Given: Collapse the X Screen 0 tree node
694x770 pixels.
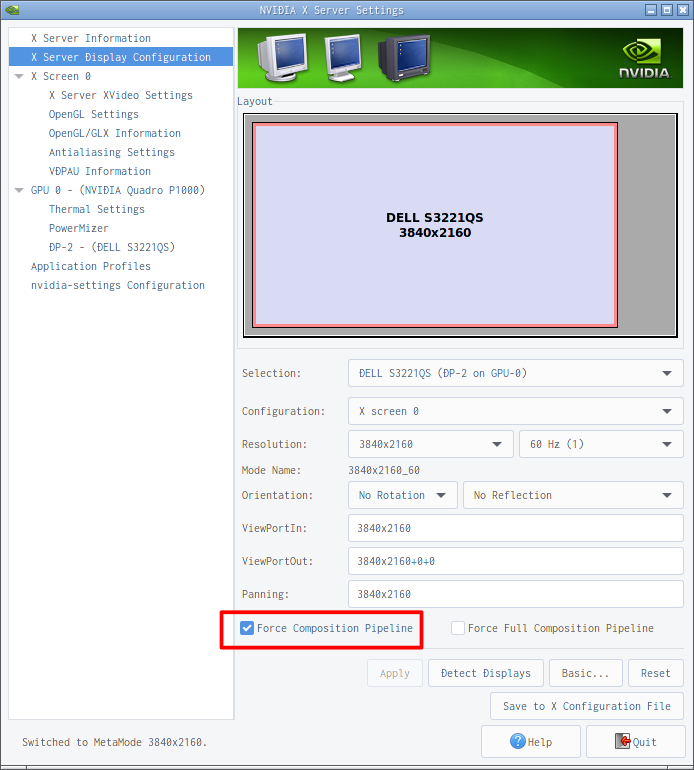Looking at the screenshot, I should (x=19, y=77).
